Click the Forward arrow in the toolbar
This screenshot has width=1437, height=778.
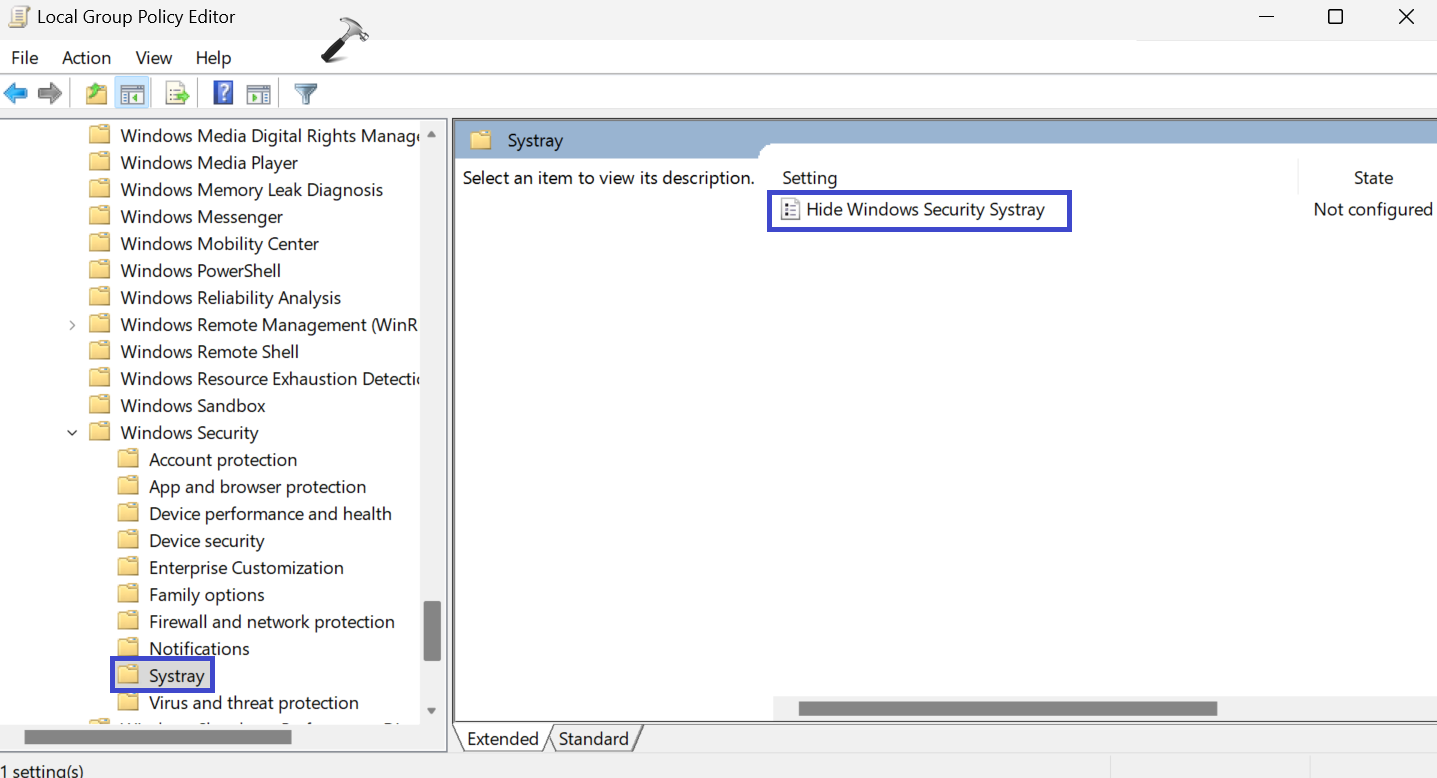pos(49,94)
